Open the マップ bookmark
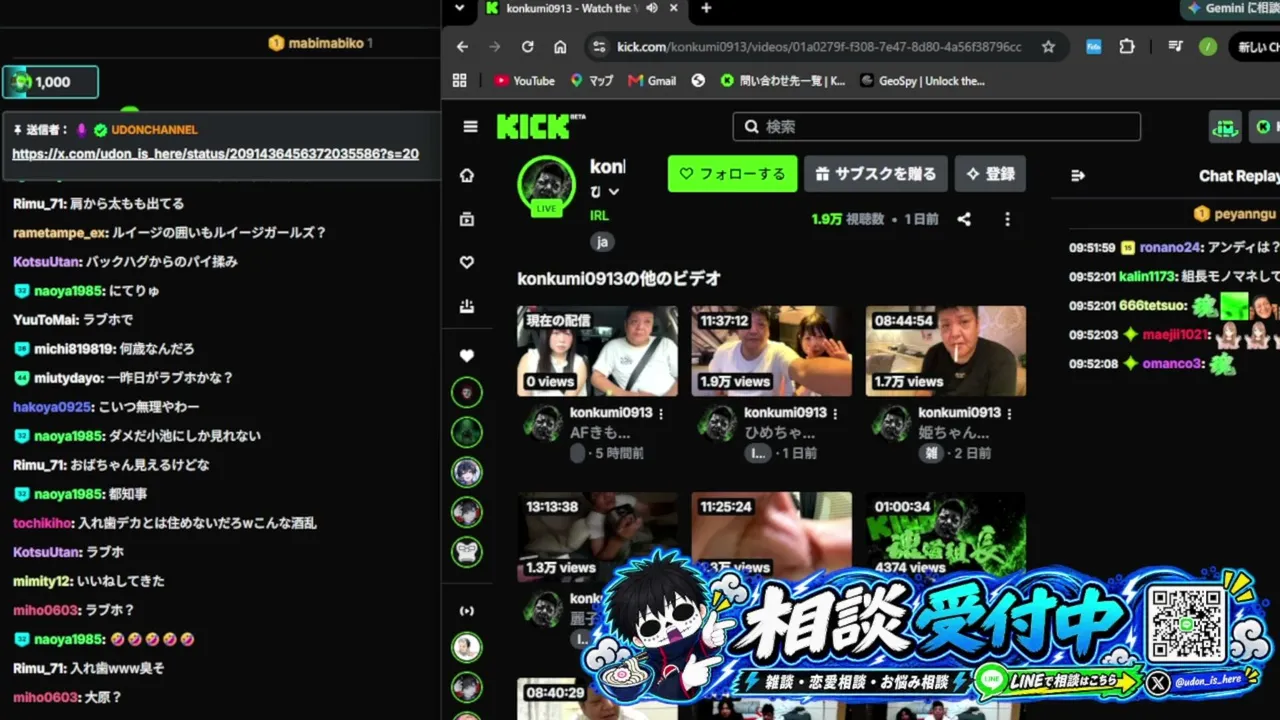The image size is (1280, 720). [591, 81]
